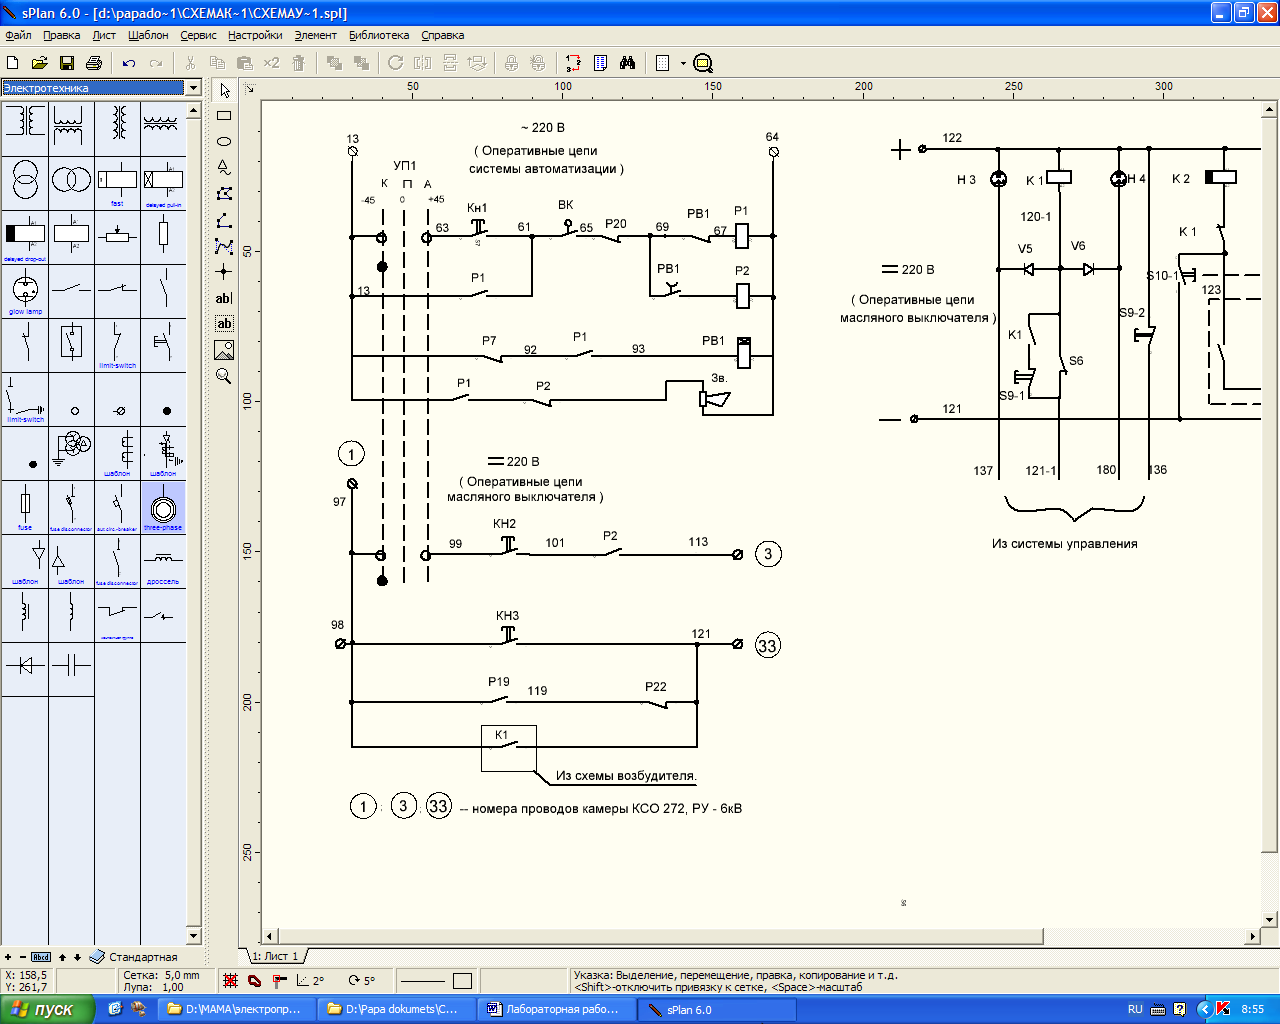1280x1024 pixels.
Task: Select the magnifier zoom tool in the sidebar
Action: pyautogui.click(x=224, y=376)
